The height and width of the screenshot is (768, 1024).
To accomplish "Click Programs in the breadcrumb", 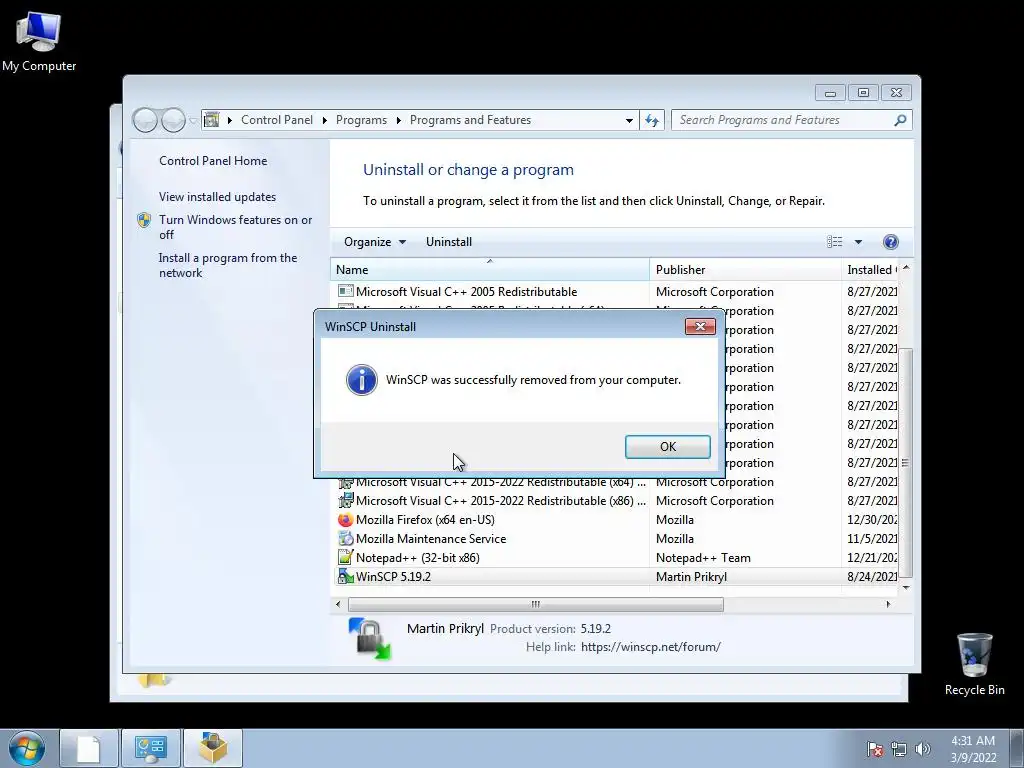I will coord(361,120).
